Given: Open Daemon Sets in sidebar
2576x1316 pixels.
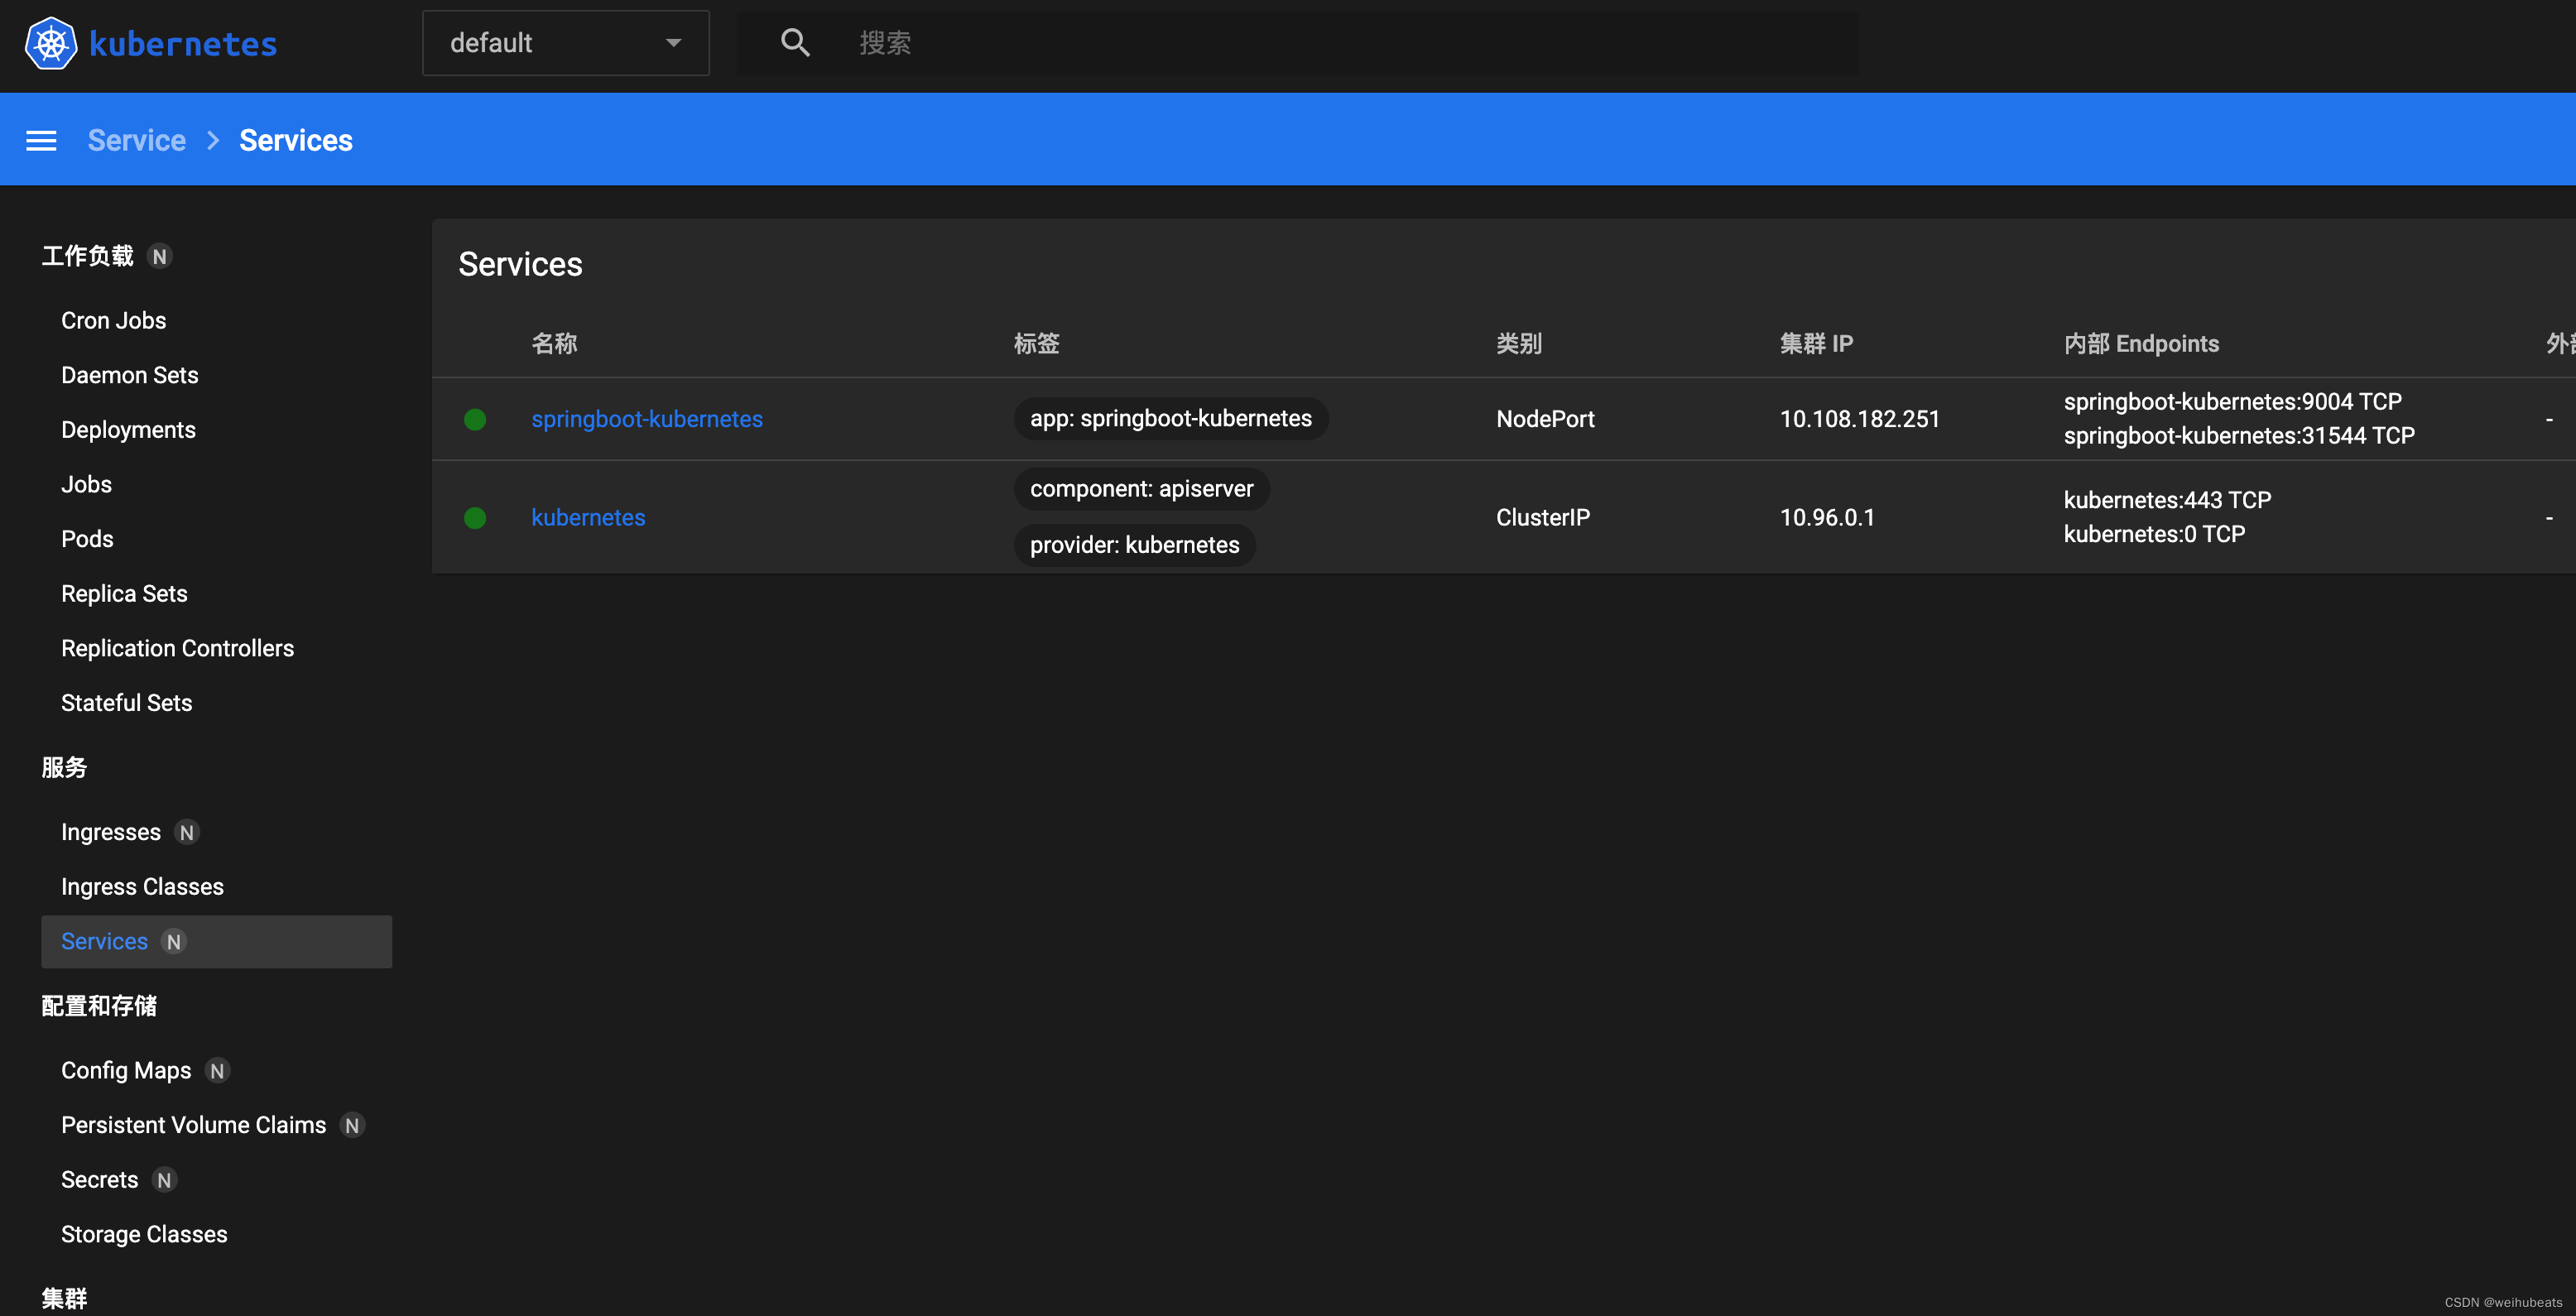Looking at the screenshot, I should (x=130, y=375).
